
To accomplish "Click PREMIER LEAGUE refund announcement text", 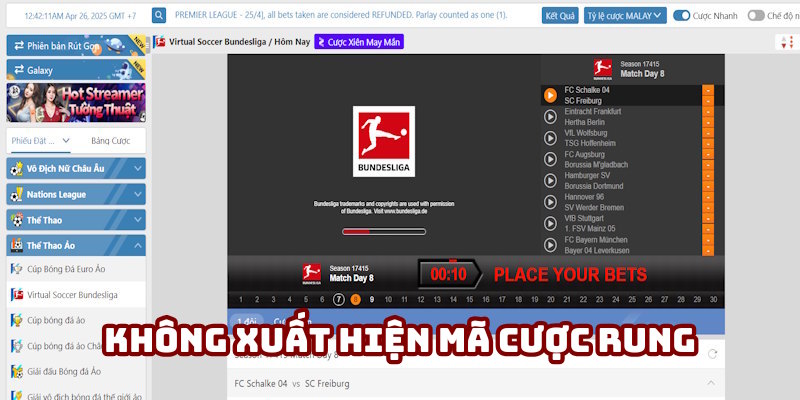I will (x=341, y=15).
